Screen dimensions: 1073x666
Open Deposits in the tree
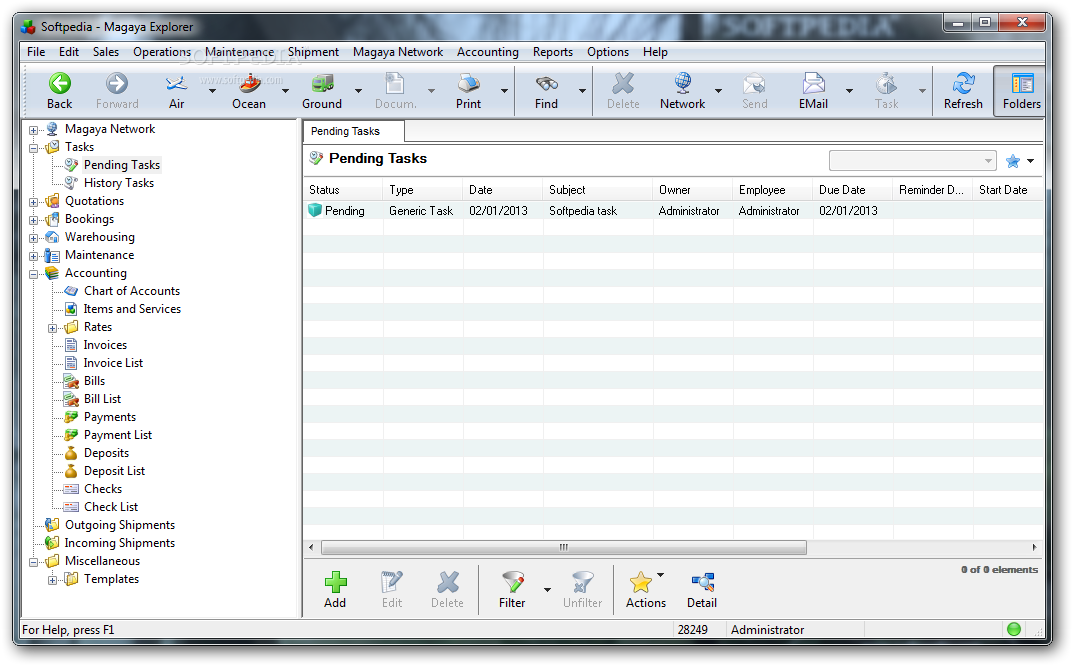[107, 453]
